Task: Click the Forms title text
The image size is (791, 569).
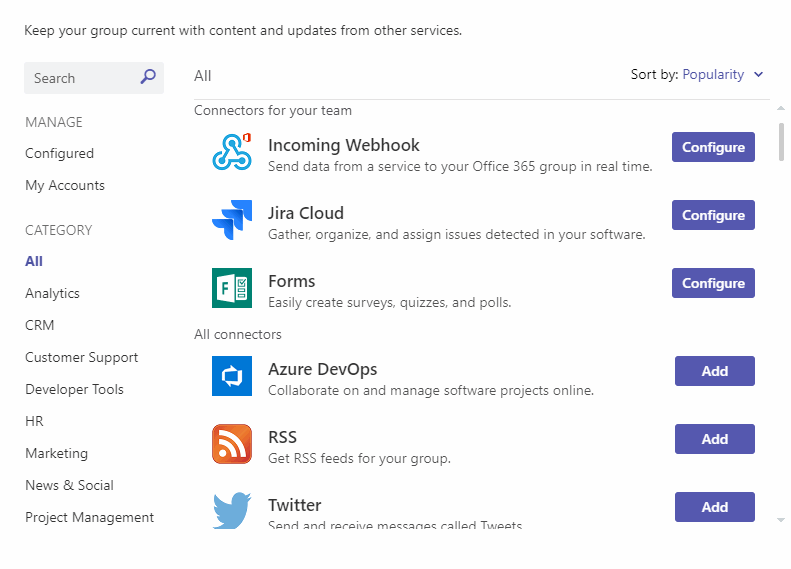Action: (x=292, y=281)
